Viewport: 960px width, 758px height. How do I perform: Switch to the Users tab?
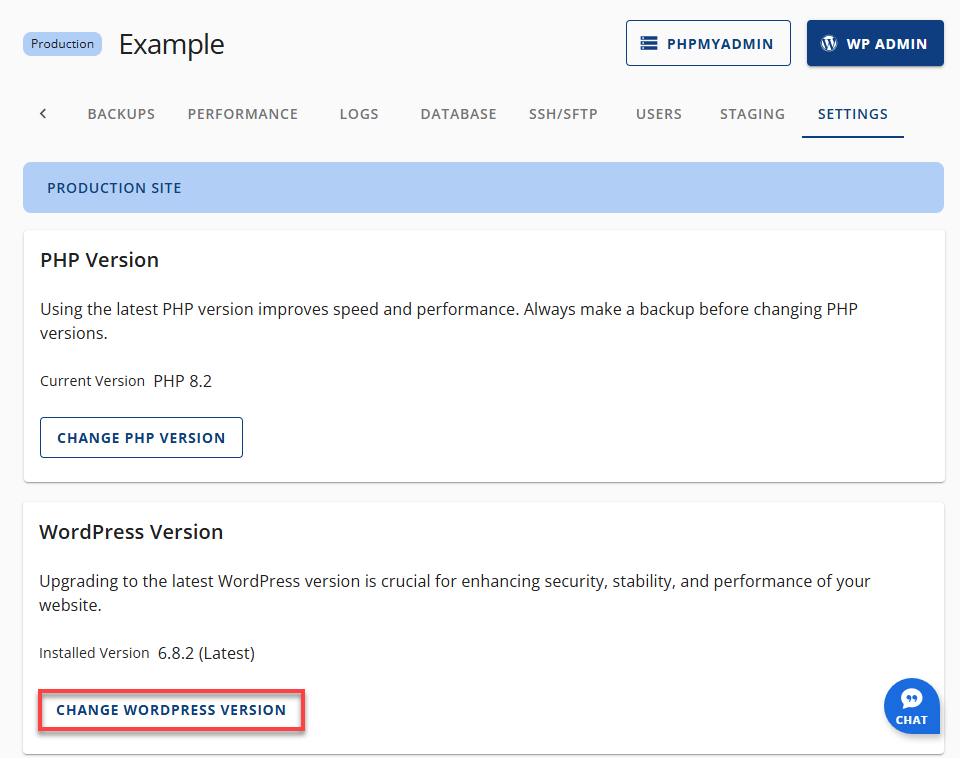pyautogui.click(x=658, y=114)
